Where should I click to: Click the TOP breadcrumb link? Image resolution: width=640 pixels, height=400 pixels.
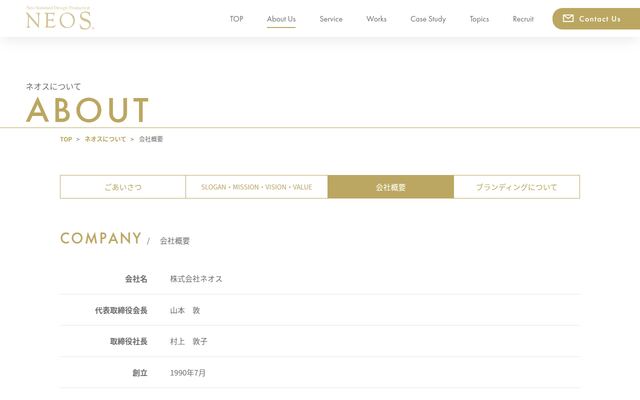[66, 139]
